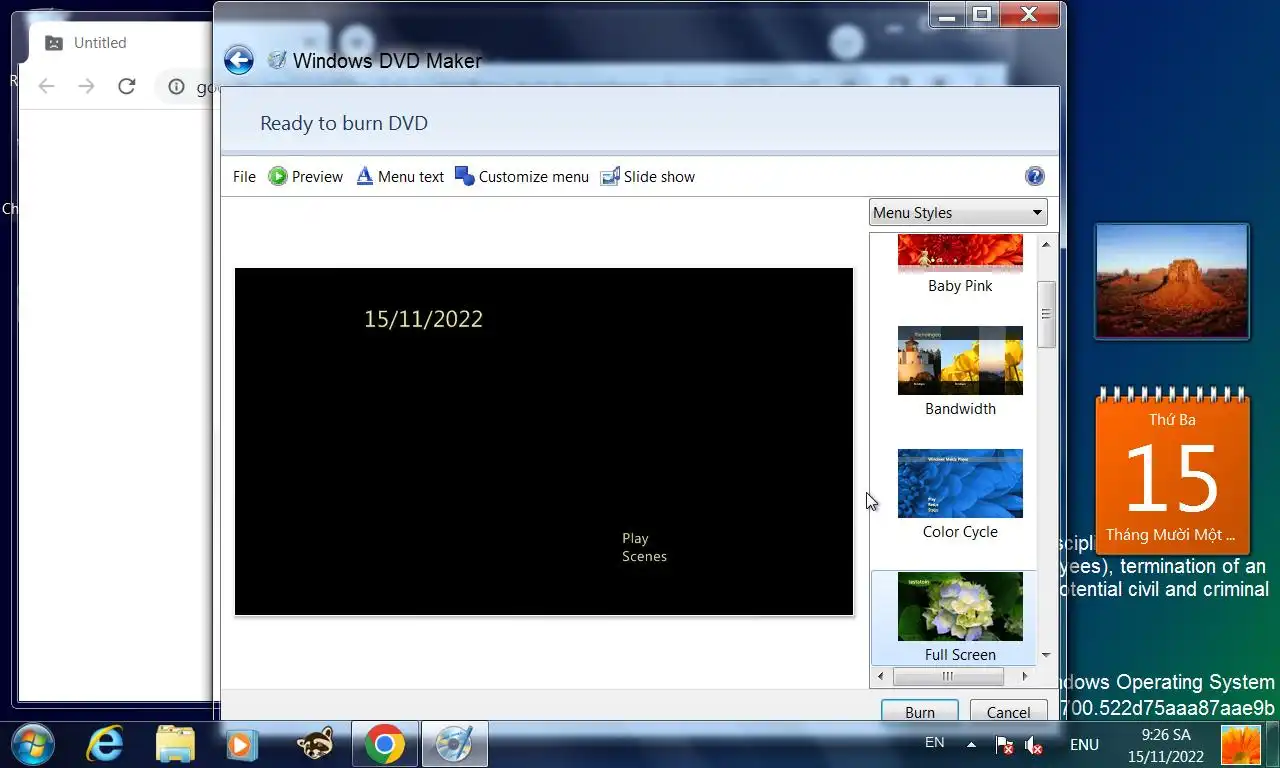Open Internet Explorer from the taskbar

[104, 744]
